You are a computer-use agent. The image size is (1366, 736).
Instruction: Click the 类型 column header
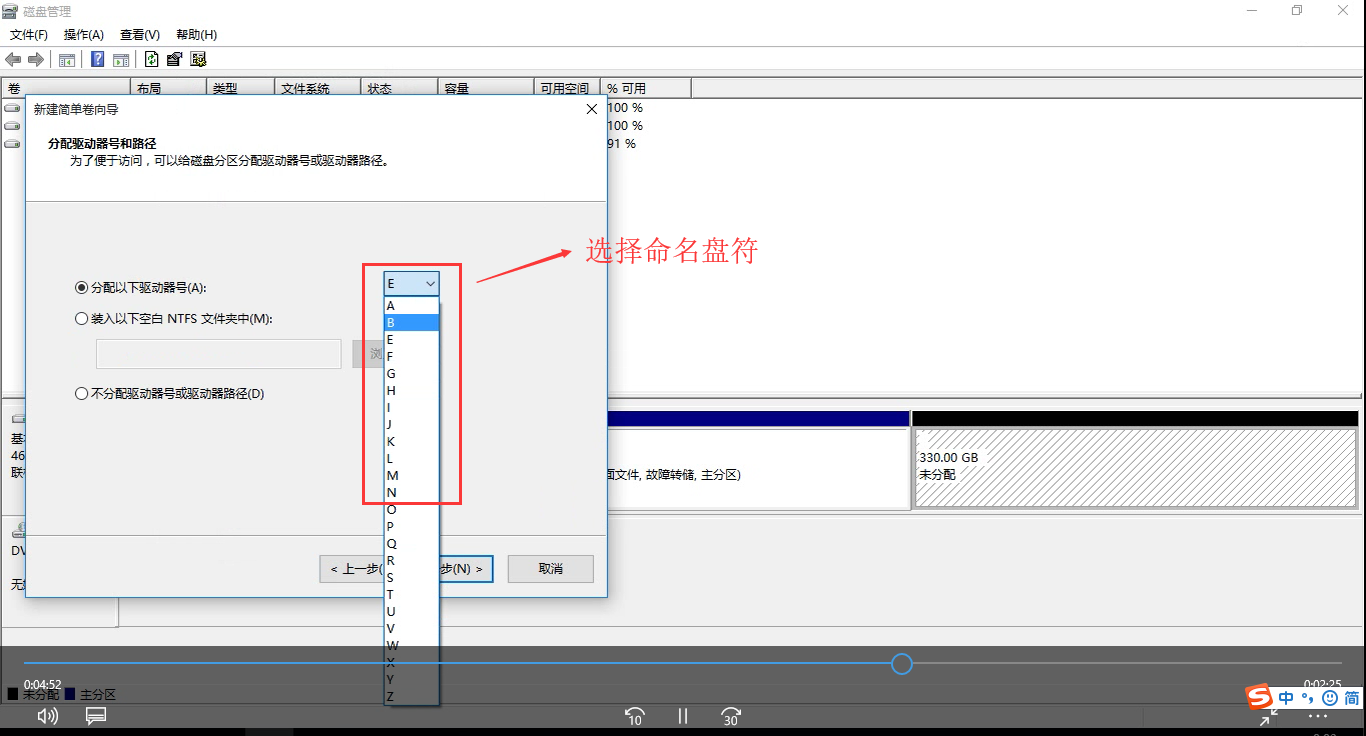click(x=240, y=89)
